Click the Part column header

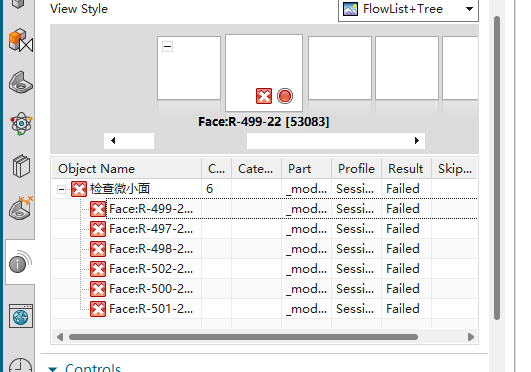coord(306,169)
